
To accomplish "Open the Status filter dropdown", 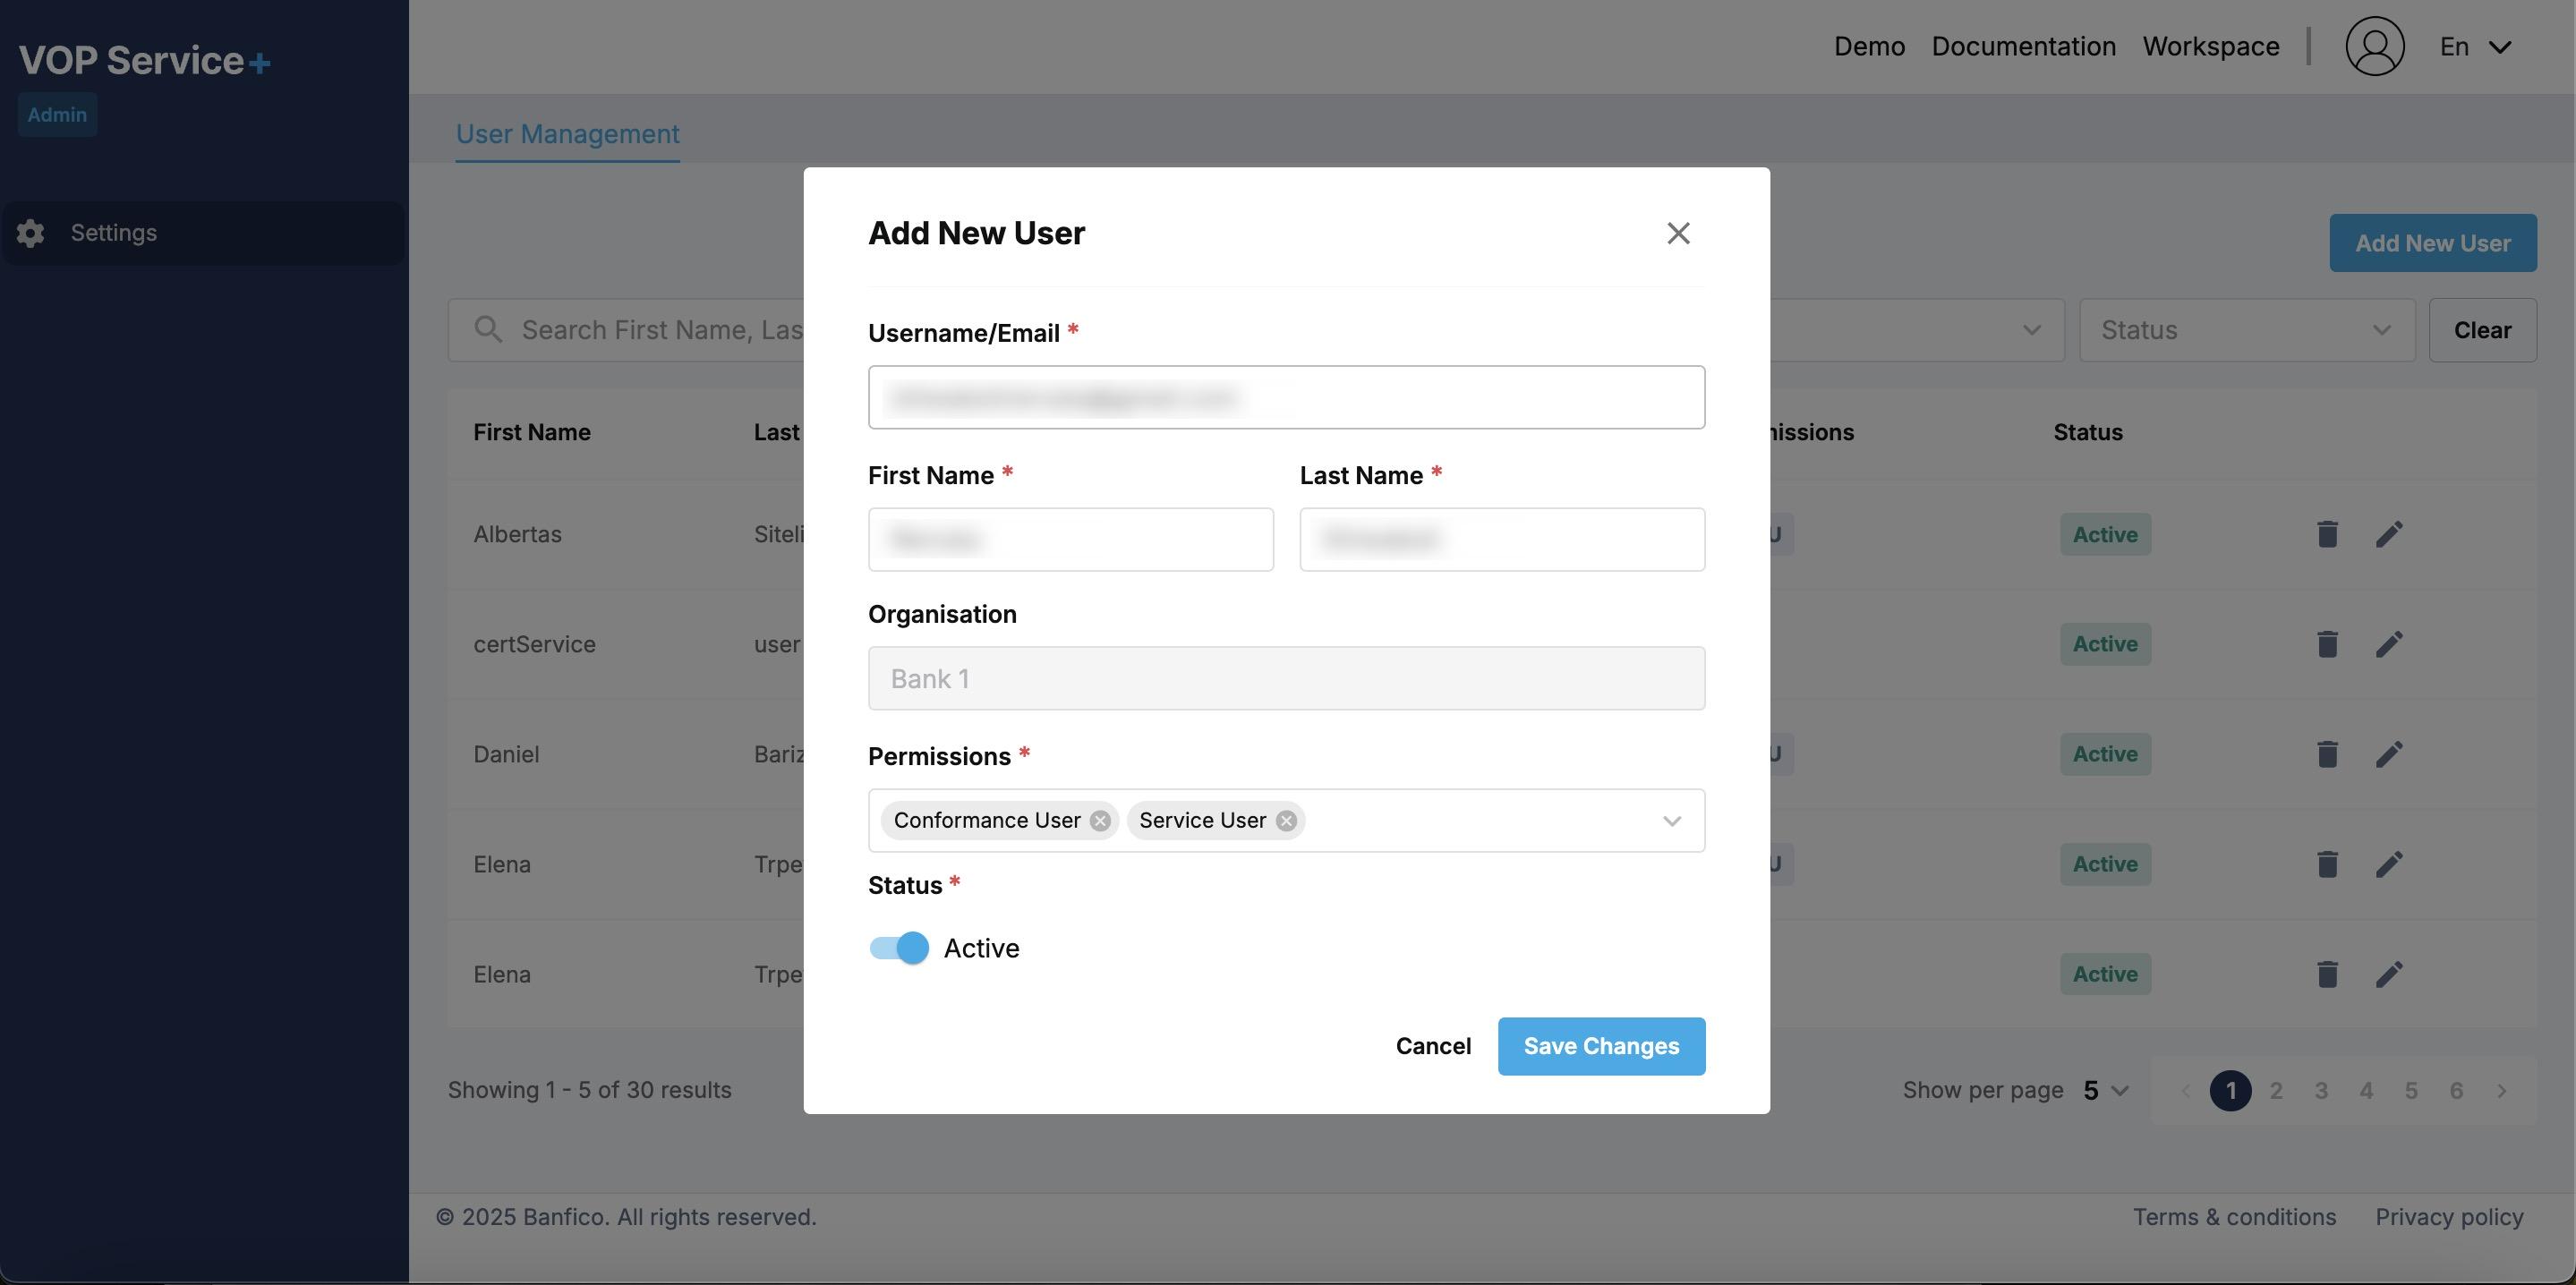I will 2246,330.
